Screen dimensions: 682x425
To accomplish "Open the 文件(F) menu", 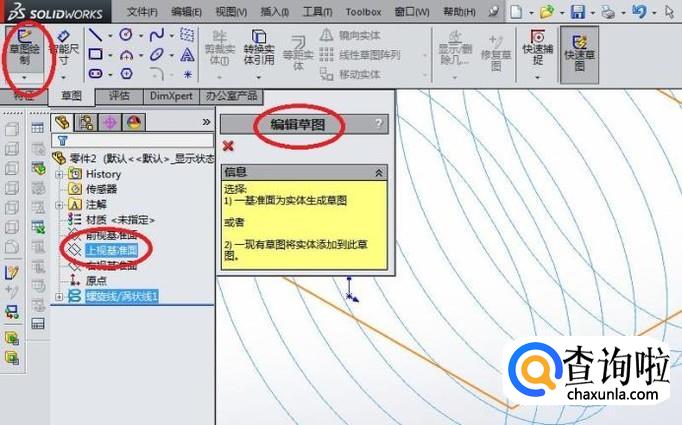I will click(x=142, y=12).
